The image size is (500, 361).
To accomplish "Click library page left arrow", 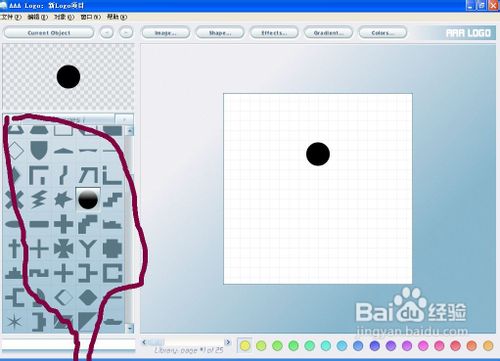I will click(144, 342).
